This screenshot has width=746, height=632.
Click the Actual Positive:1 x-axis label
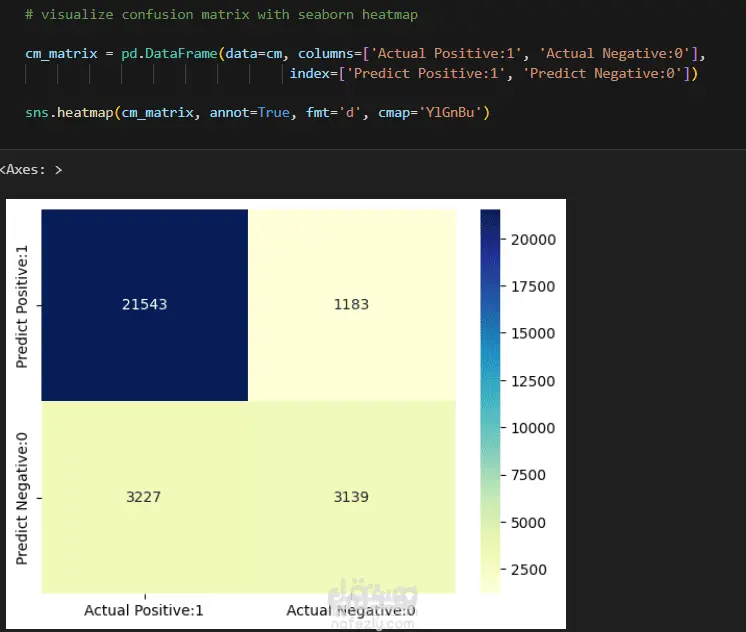tap(144, 611)
